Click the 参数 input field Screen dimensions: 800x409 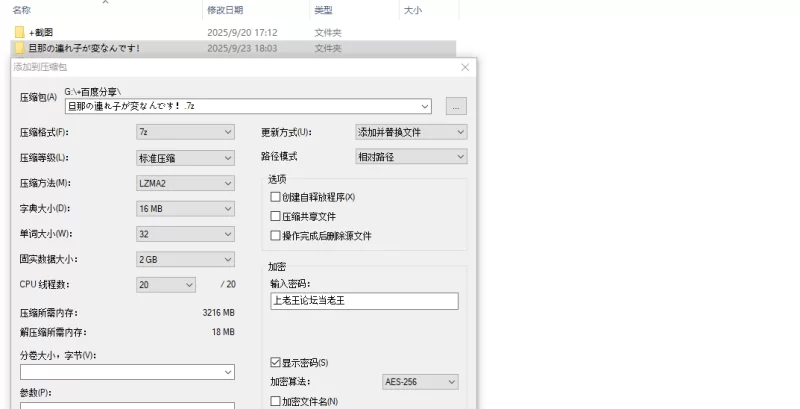(128, 405)
